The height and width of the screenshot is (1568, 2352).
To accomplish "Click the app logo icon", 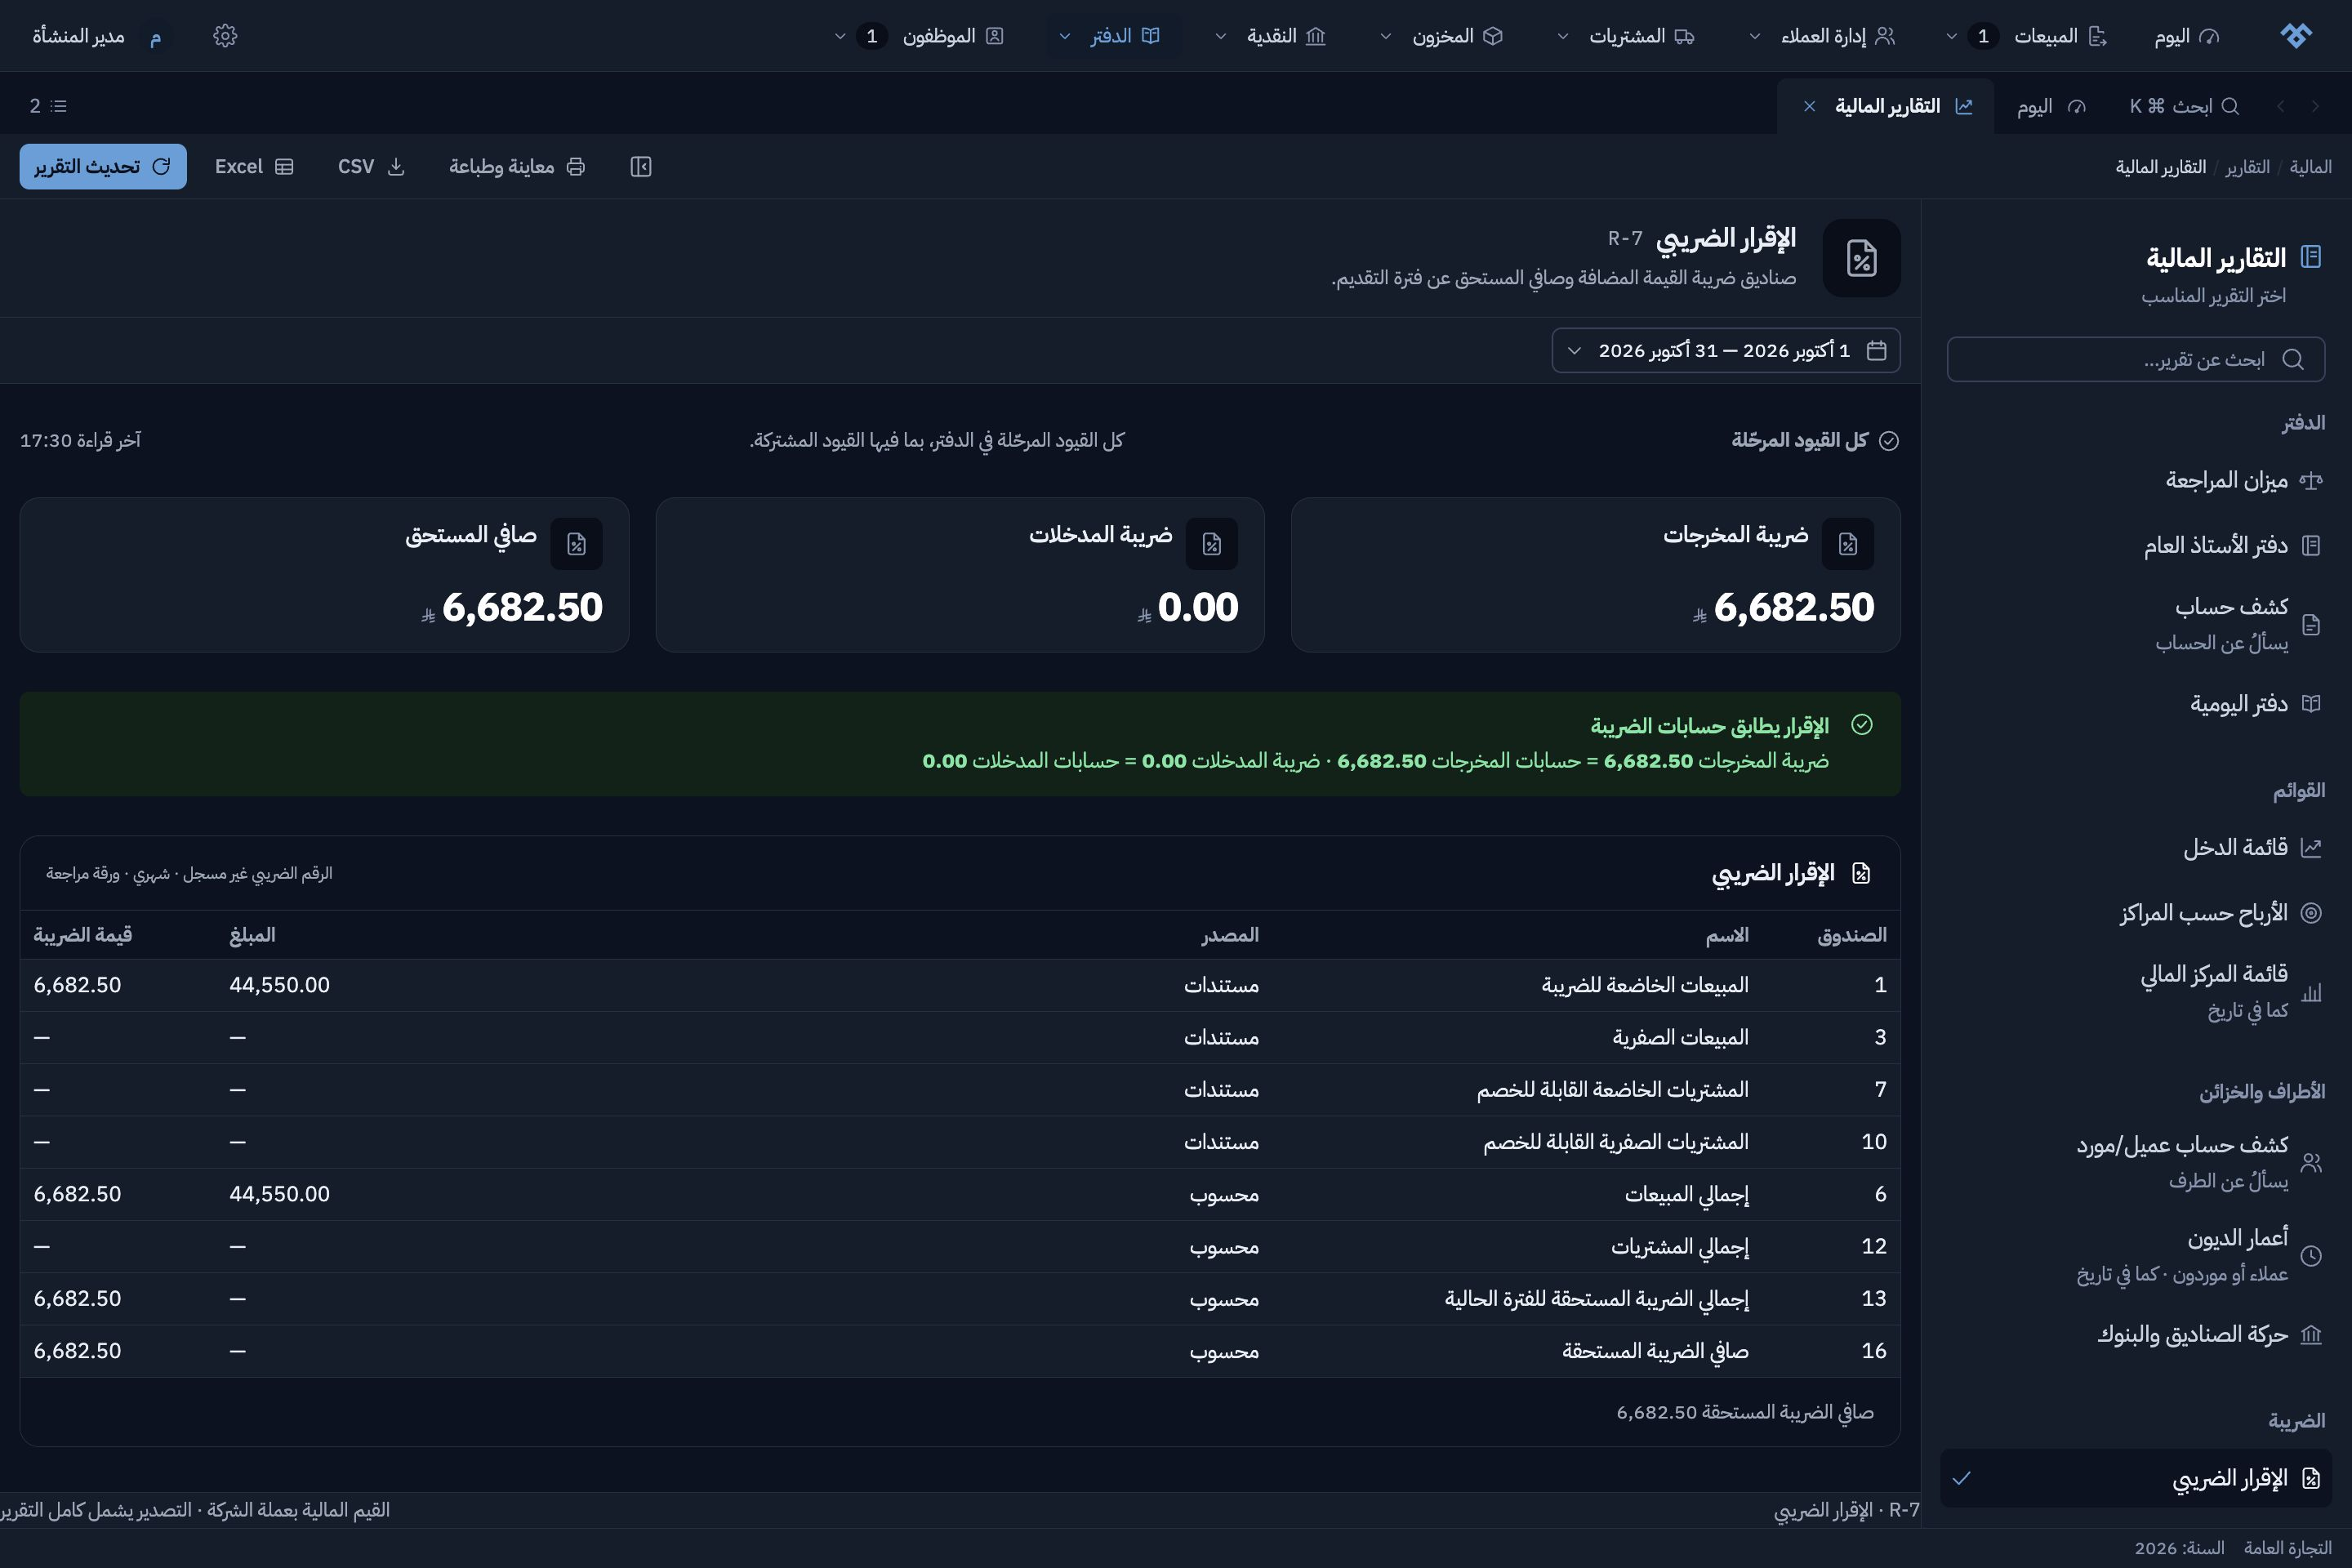I will click(2296, 36).
